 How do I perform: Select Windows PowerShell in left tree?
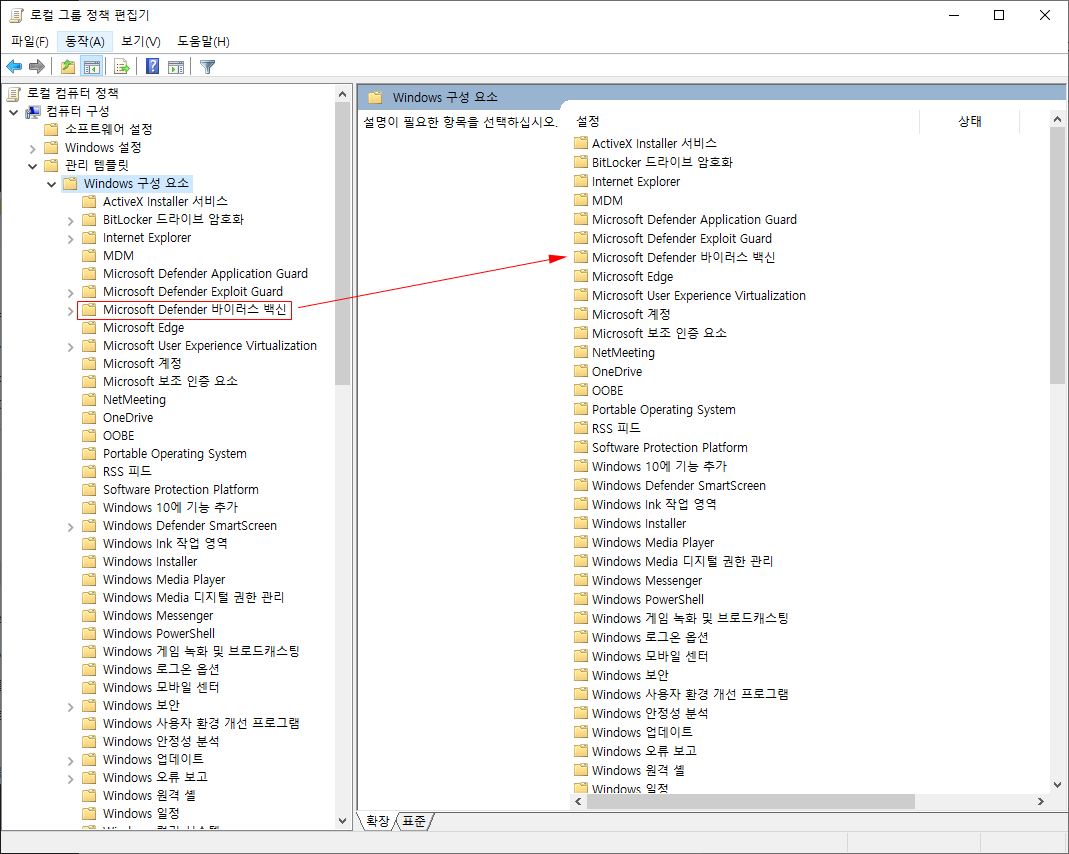point(159,634)
